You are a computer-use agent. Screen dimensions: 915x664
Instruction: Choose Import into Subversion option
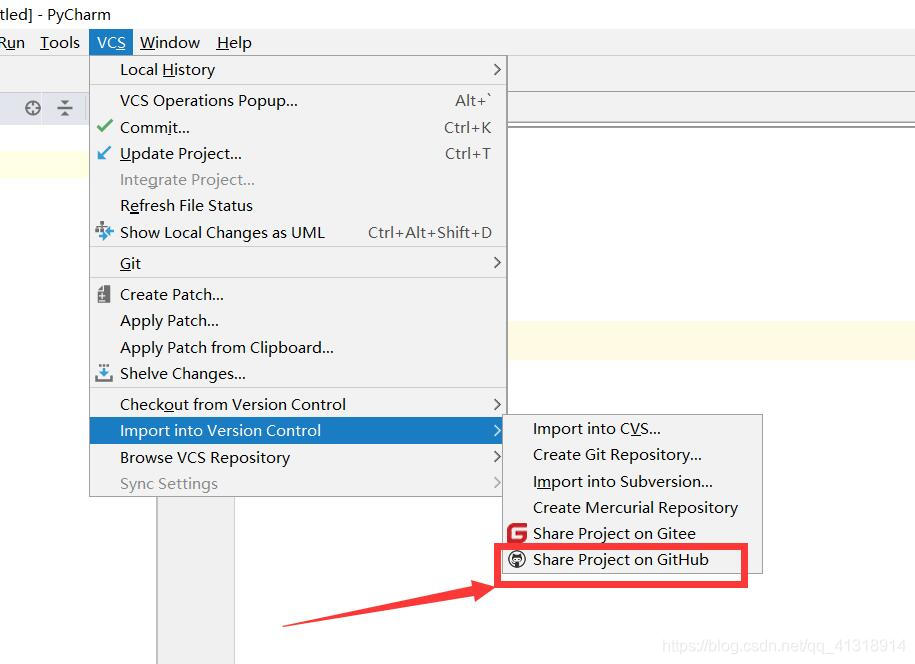pos(633,481)
